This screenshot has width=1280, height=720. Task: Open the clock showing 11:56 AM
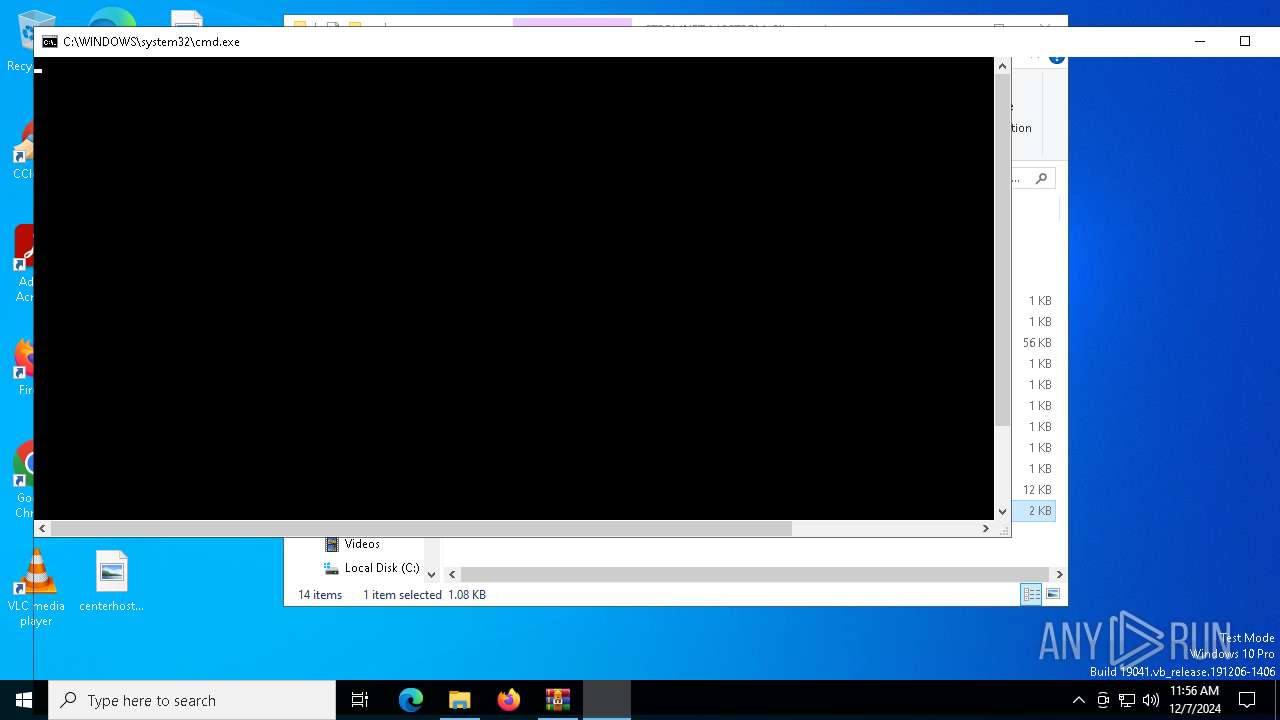click(x=1194, y=700)
